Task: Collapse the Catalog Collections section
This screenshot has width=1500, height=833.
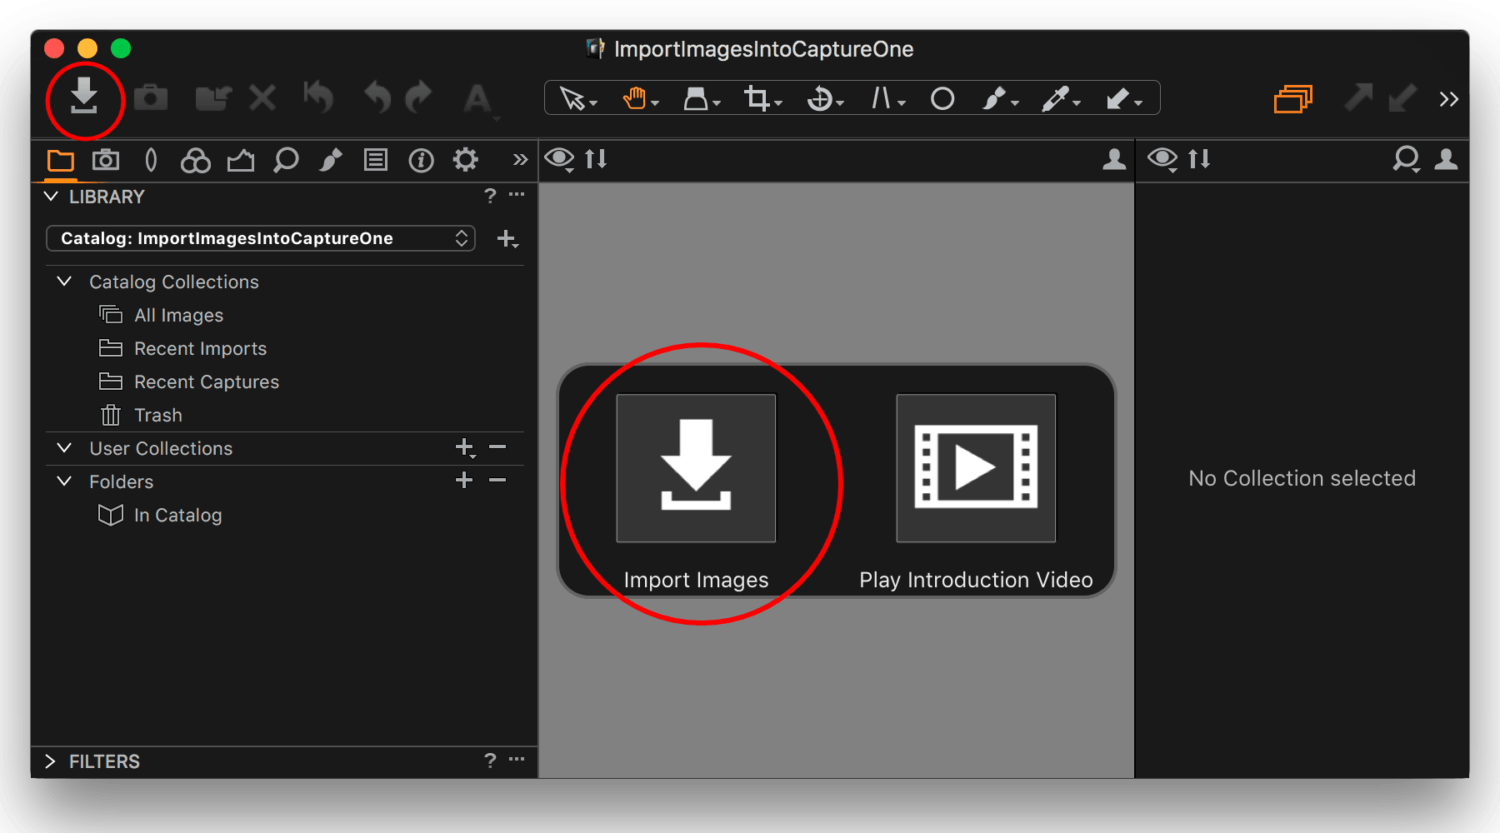Action: coord(64,281)
